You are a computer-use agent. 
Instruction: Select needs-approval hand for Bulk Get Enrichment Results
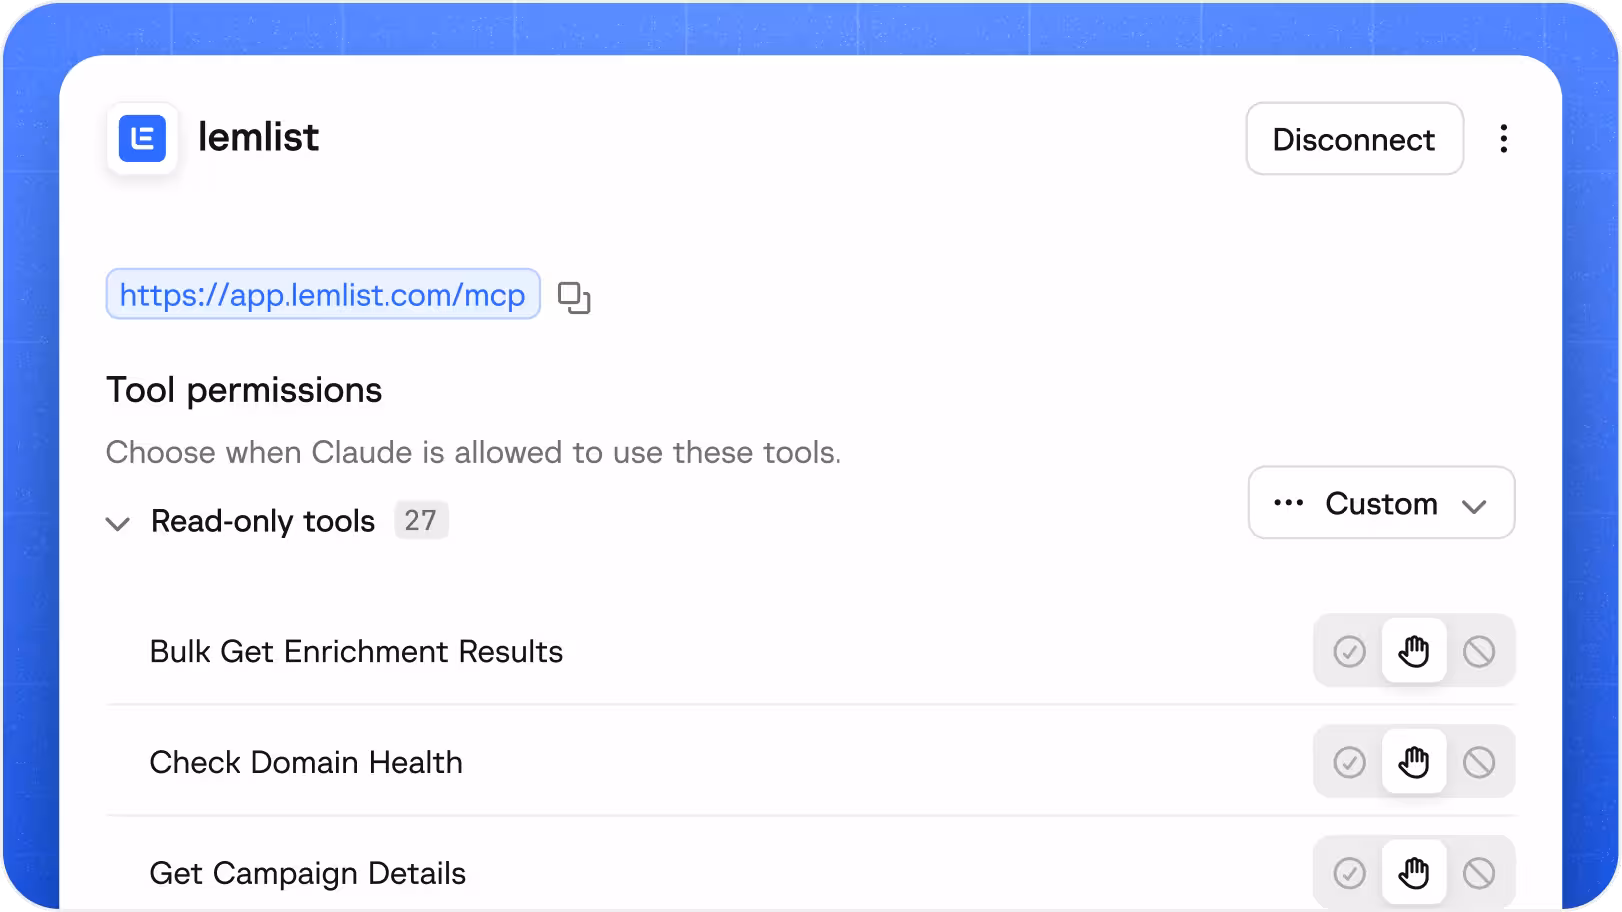1414,652
